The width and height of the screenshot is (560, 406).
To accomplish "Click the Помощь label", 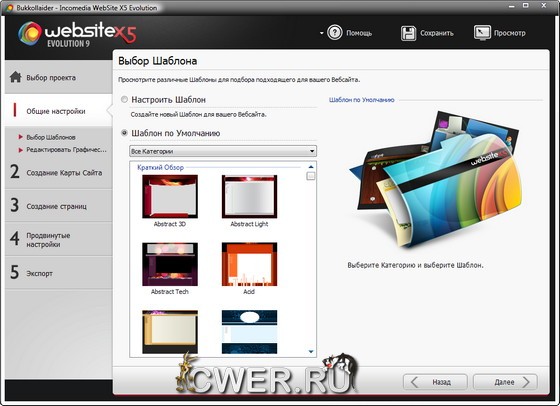I will tap(359, 33).
